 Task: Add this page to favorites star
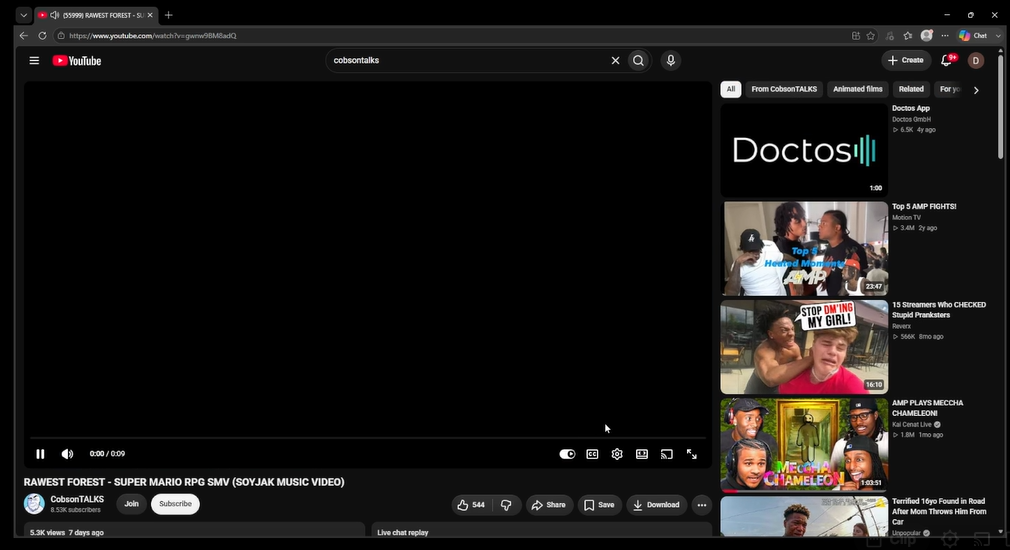871,36
